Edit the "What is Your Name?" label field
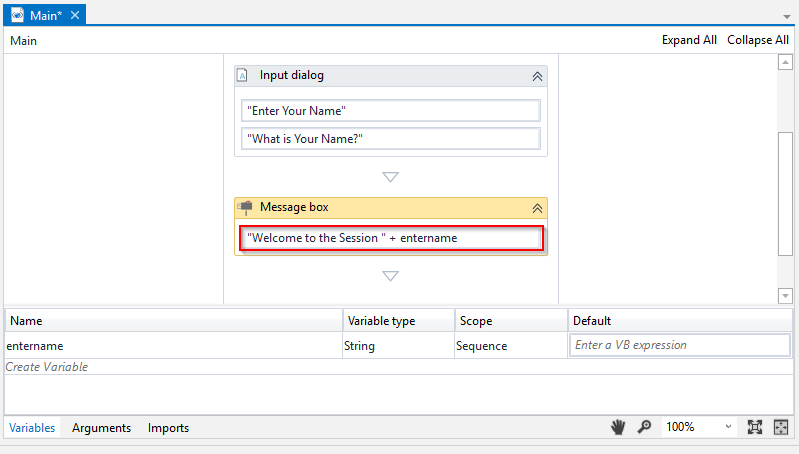This screenshot has width=799, height=454. point(391,139)
